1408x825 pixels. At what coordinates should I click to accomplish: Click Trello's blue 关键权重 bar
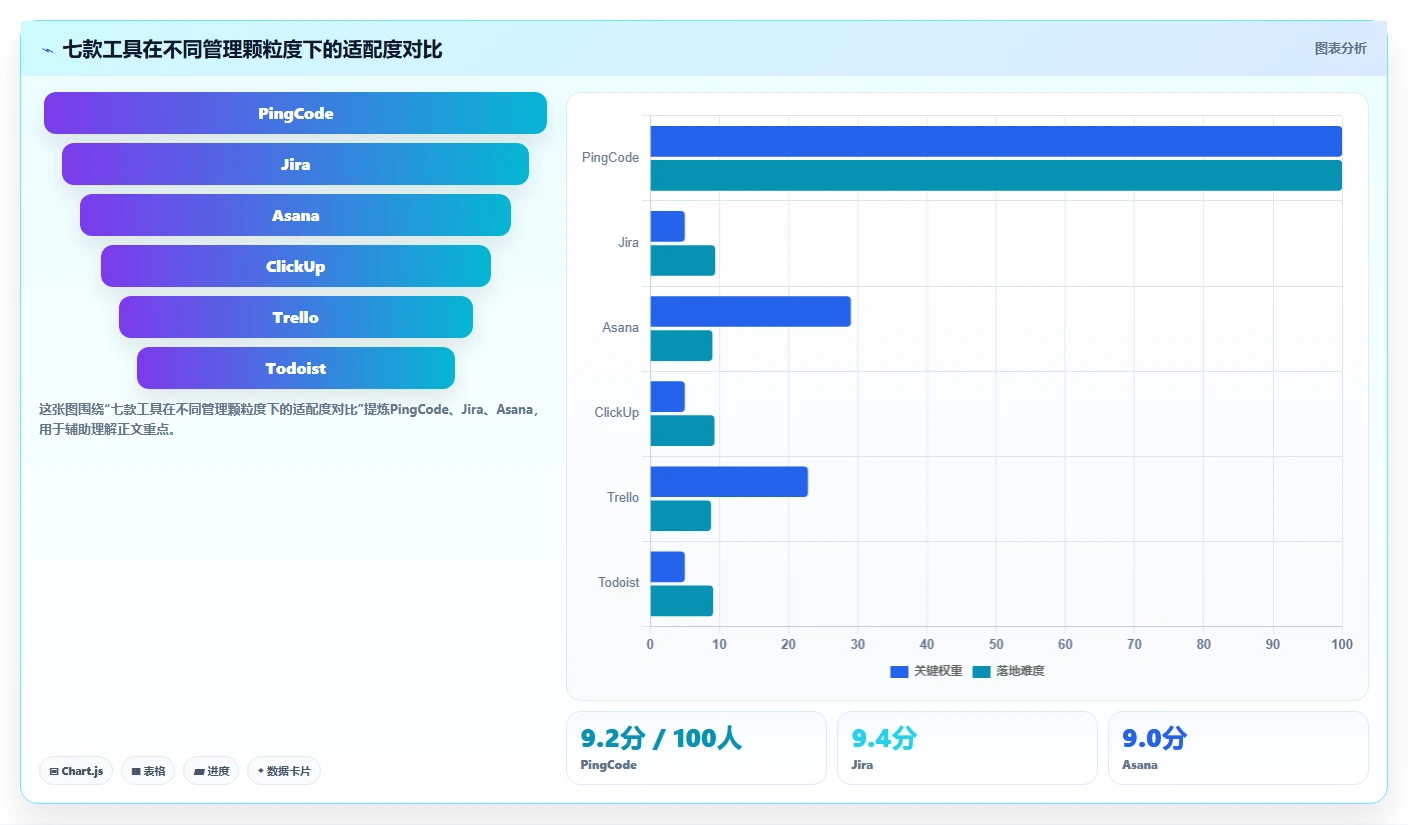pos(729,481)
